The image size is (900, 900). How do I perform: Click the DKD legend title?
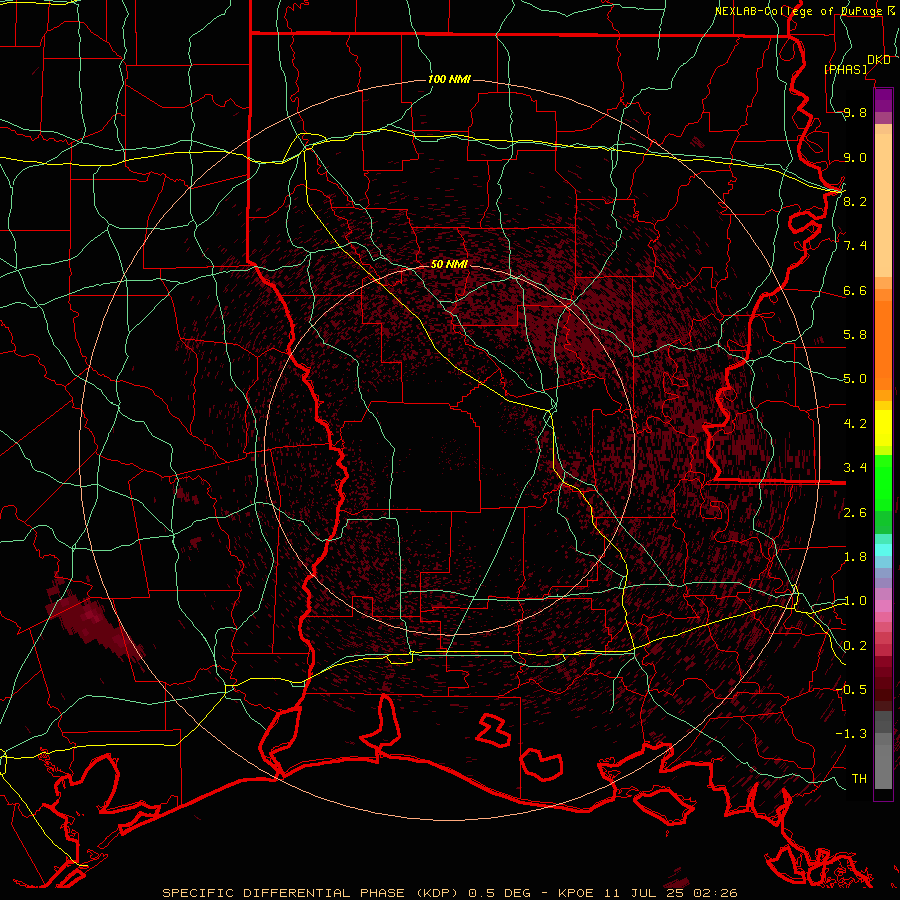(x=878, y=60)
